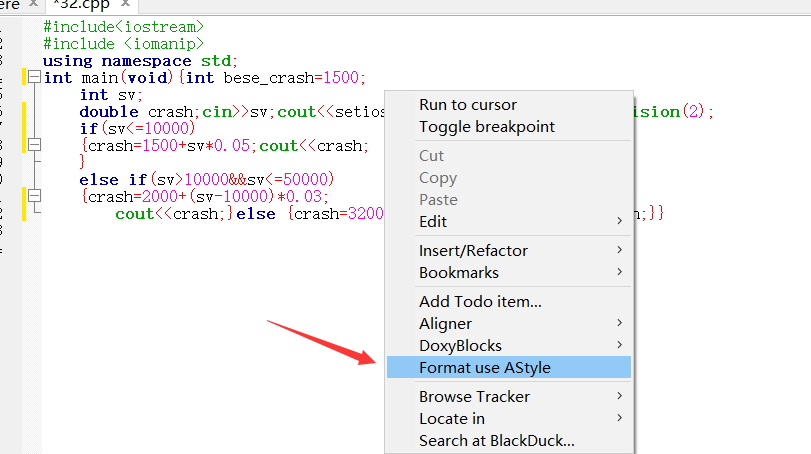
Task: Click the using namespace std line
Action: (x=140, y=61)
